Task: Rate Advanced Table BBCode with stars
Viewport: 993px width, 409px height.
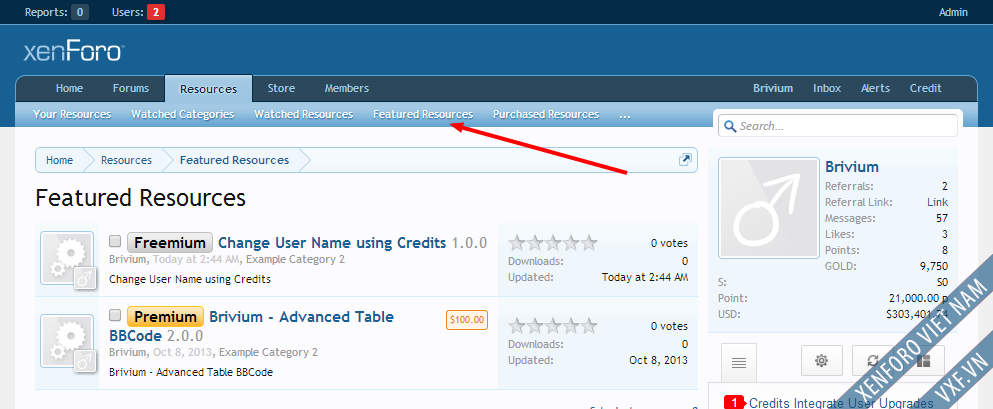Action: click(x=553, y=326)
